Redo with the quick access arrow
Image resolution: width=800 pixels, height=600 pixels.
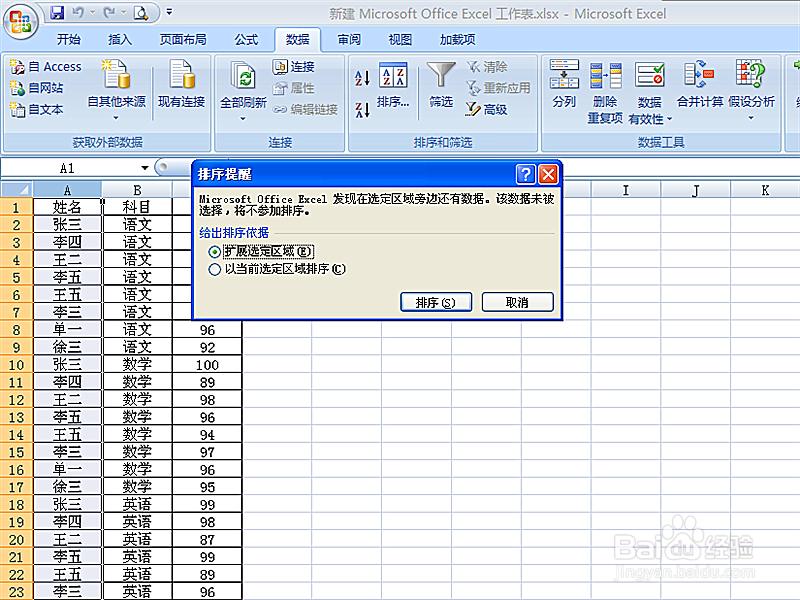pos(109,13)
